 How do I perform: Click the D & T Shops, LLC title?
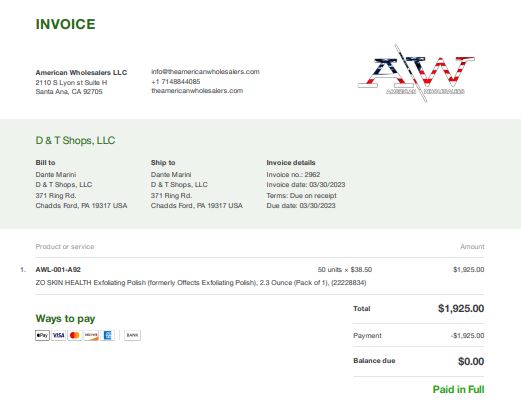pos(75,140)
